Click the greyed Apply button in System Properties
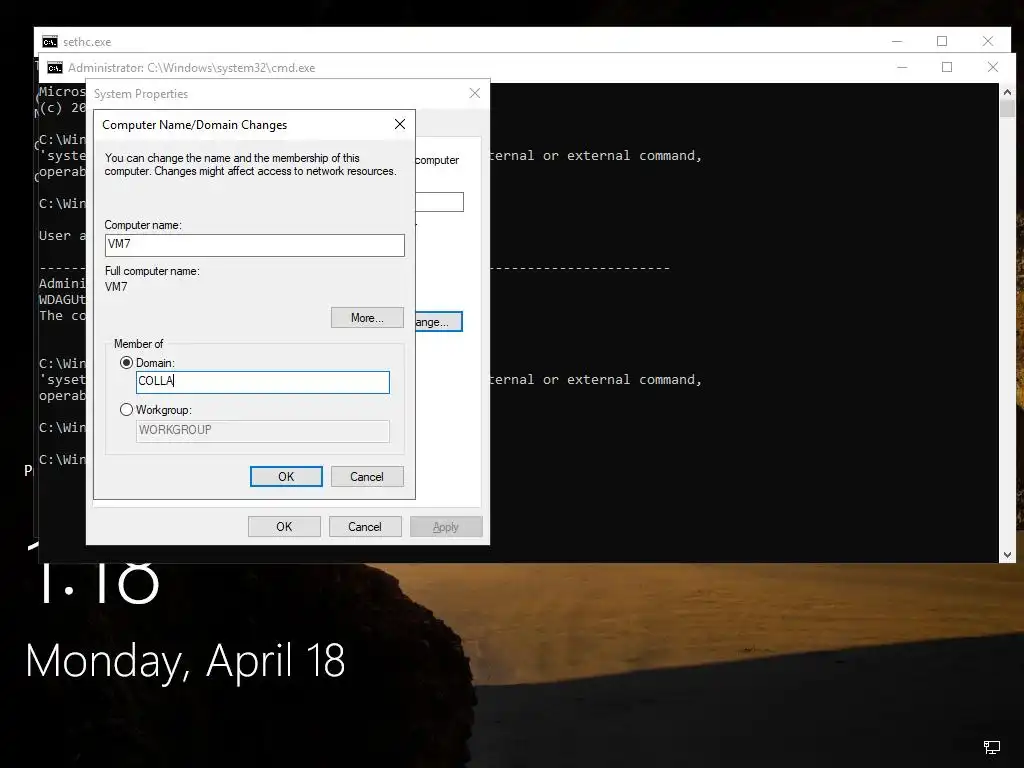This screenshot has height=768, width=1024. tap(446, 526)
